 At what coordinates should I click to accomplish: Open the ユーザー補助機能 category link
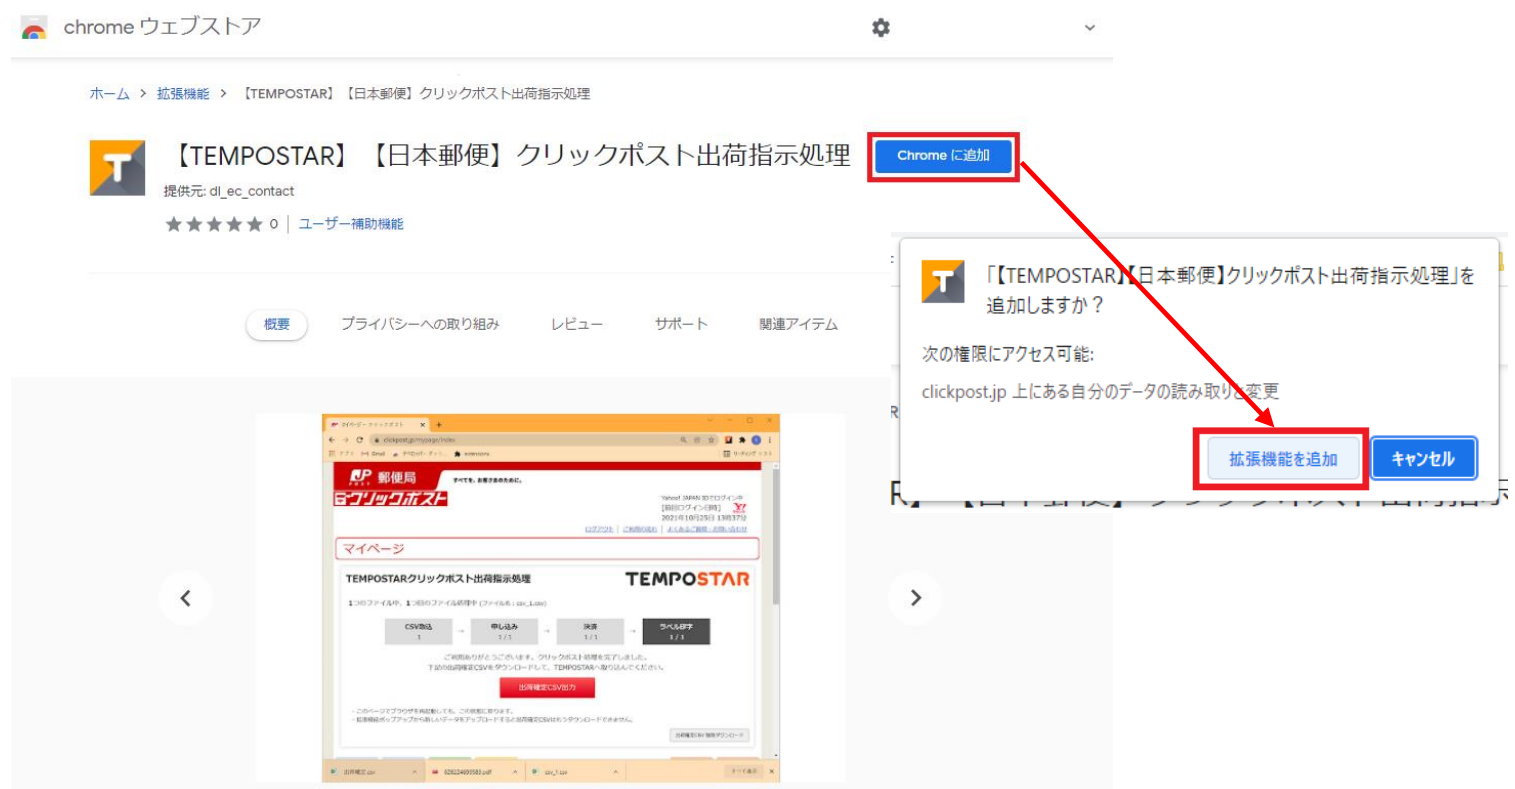(x=351, y=224)
